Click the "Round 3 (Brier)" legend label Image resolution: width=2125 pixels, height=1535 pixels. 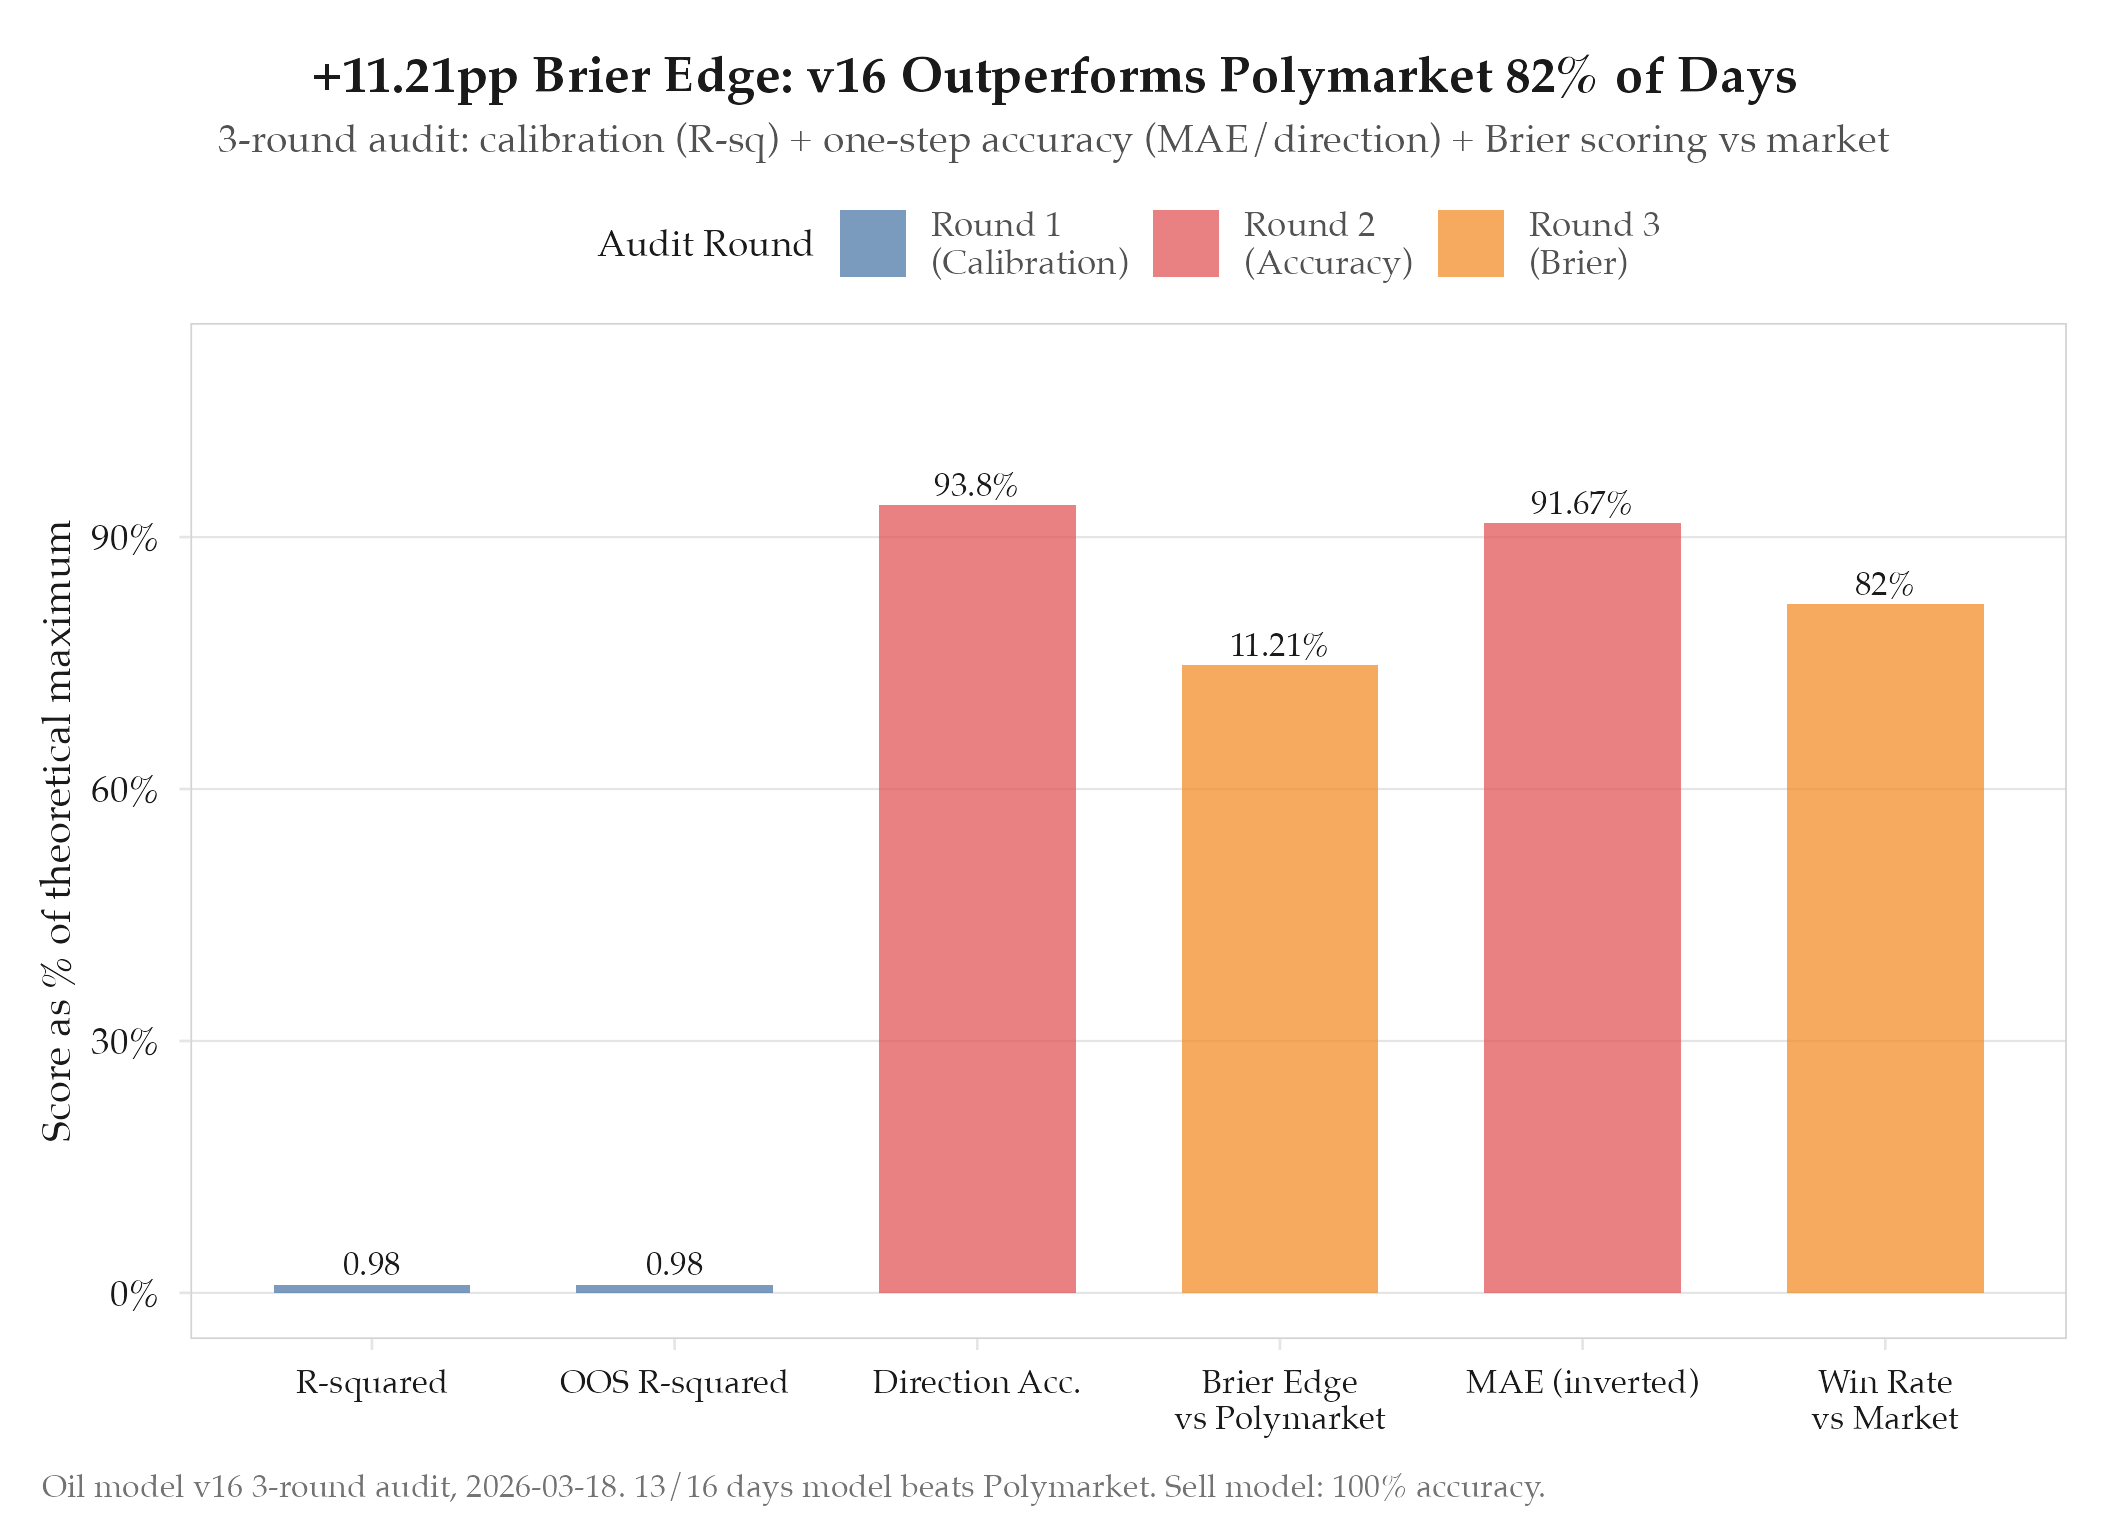[x=1594, y=243]
